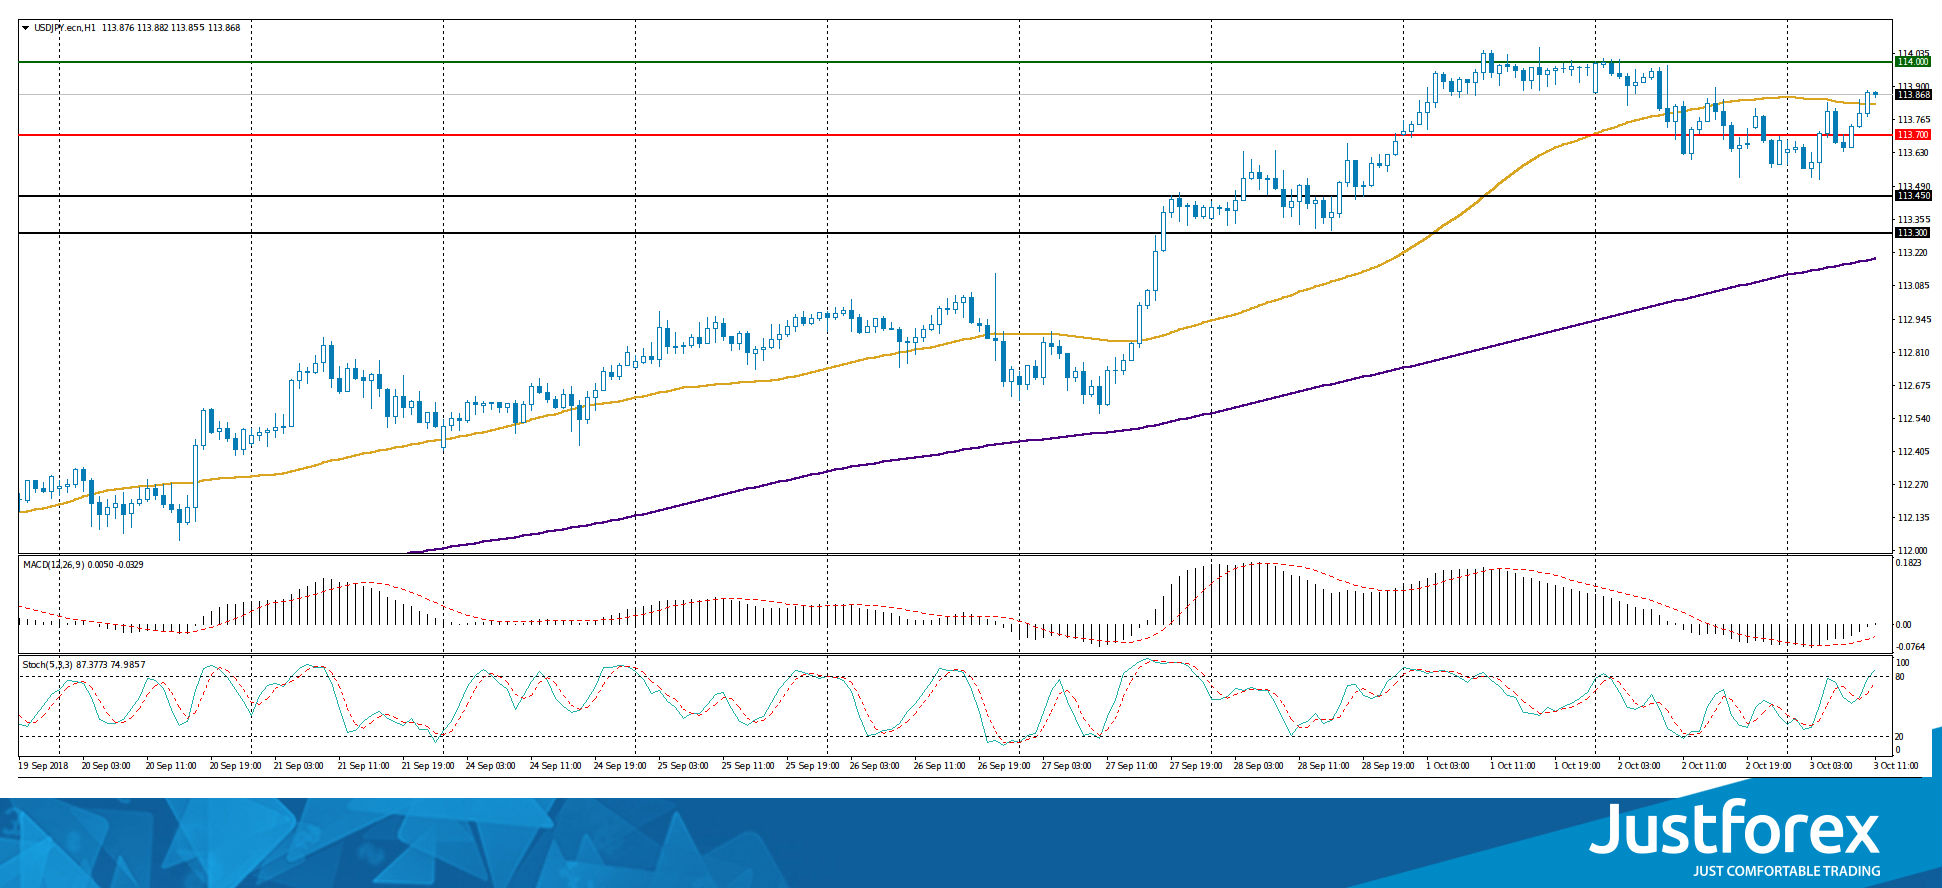
Task: Click the 19 Sep 2018 date on the time axis
Action: [44, 766]
